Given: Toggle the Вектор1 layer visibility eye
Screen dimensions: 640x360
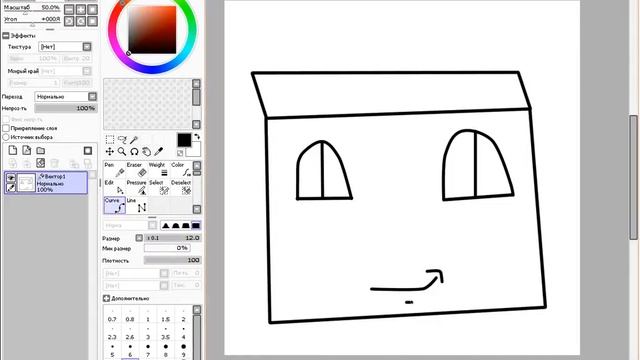Looking at the screenshot, I should coord(11,178).
